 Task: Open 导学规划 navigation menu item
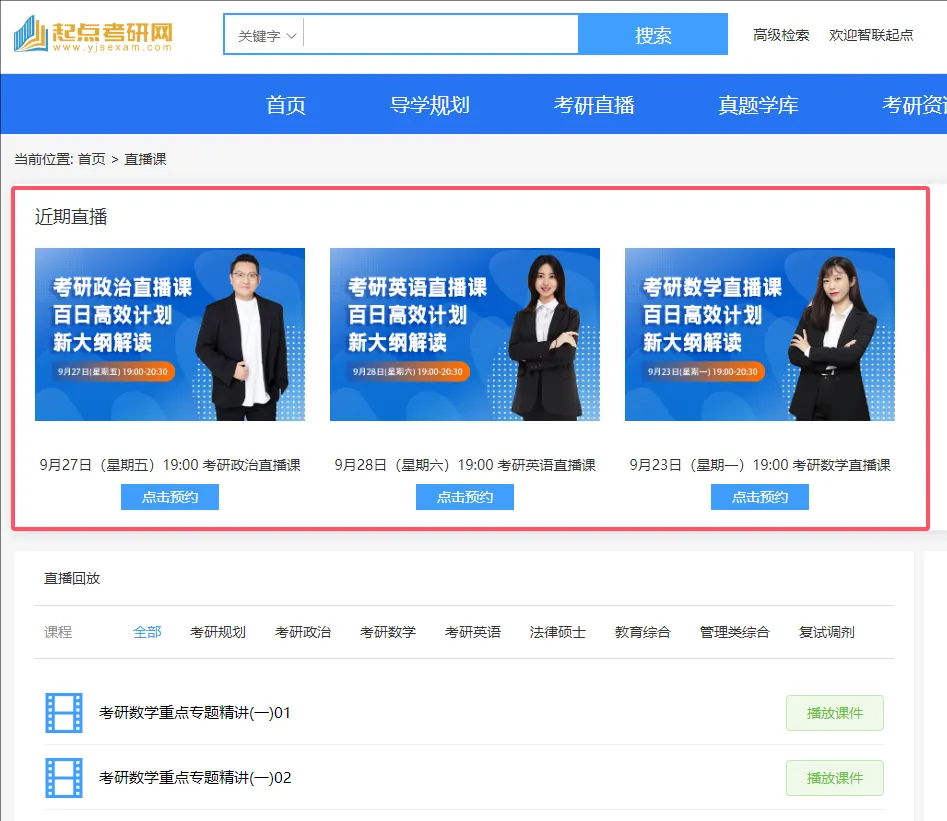tap(430, 105)
